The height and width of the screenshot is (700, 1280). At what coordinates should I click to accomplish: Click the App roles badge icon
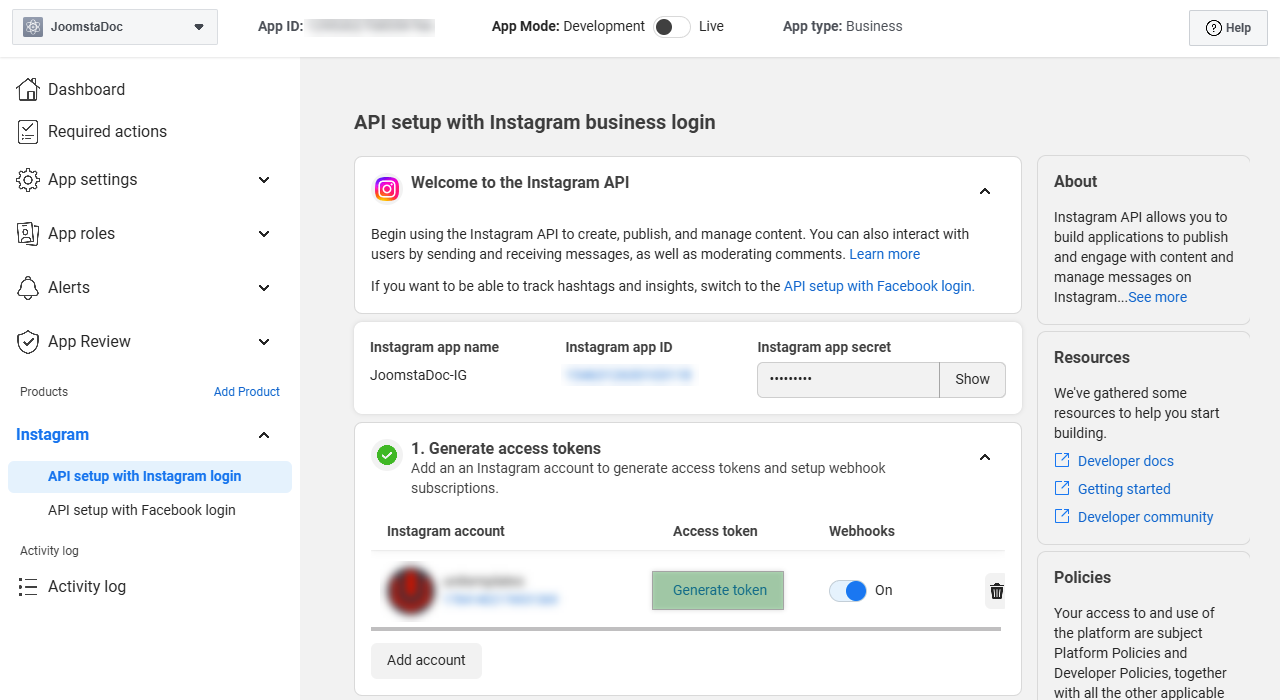coord(28,234)
